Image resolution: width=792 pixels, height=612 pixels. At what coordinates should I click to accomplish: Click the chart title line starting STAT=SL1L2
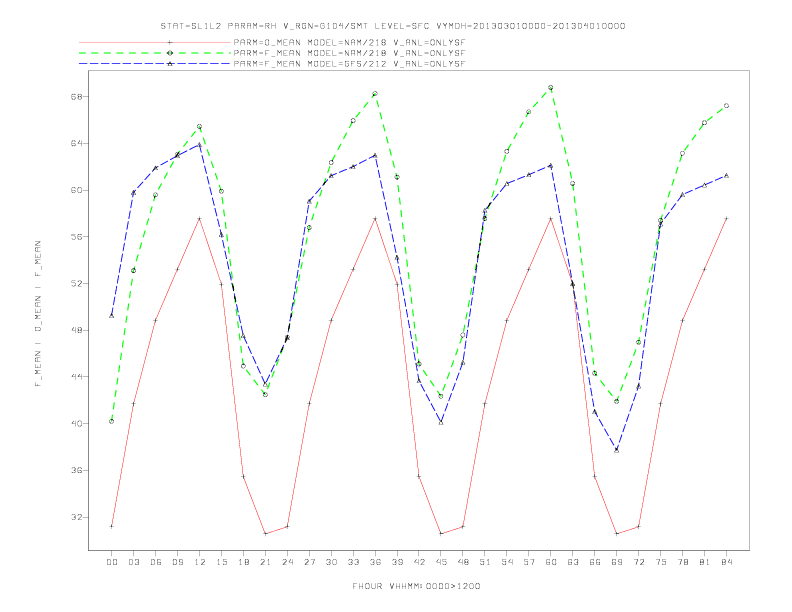tap(392, 26)
